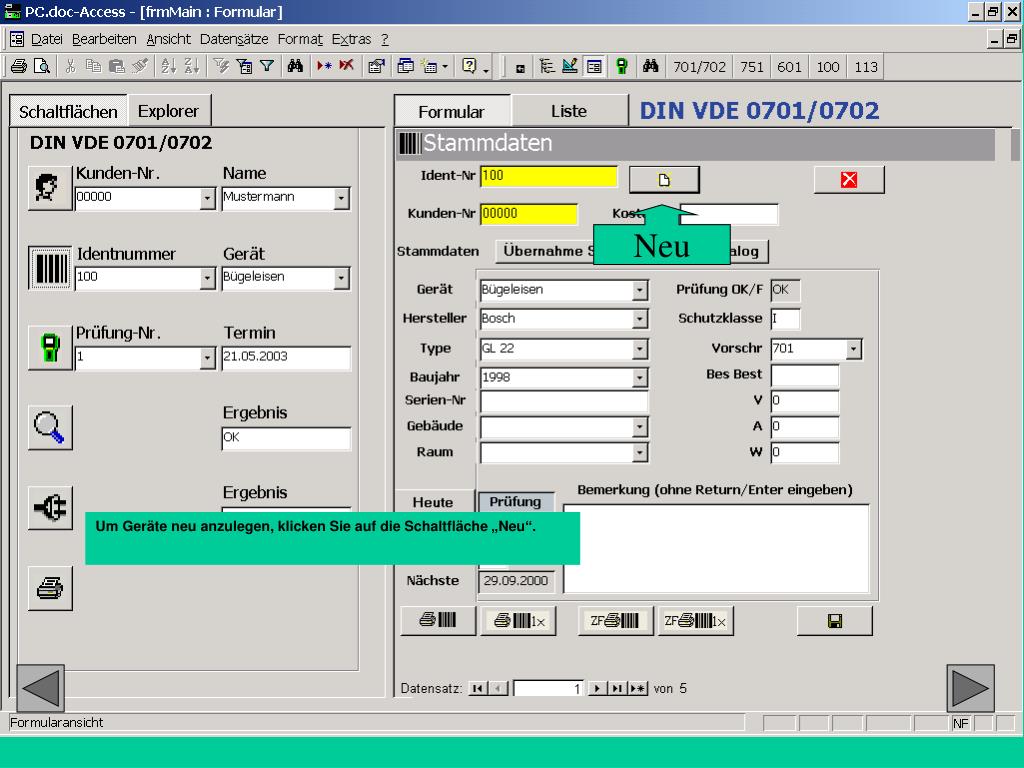
Task: Expand the Identnummer dropdown showing 100
Action: [208, 278]
